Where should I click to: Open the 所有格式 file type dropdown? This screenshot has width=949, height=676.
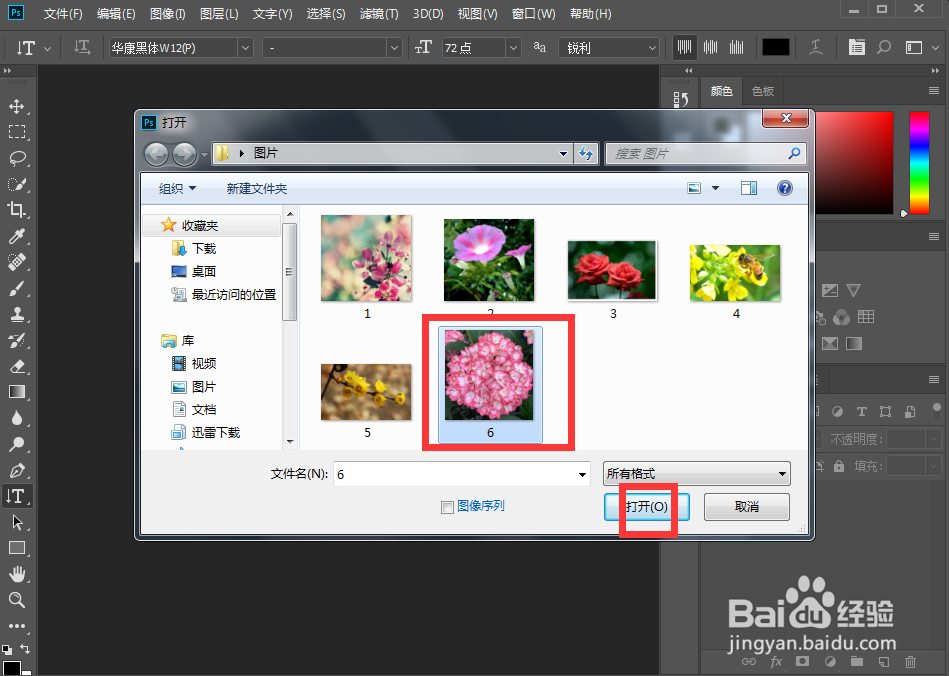pos(697,474)
